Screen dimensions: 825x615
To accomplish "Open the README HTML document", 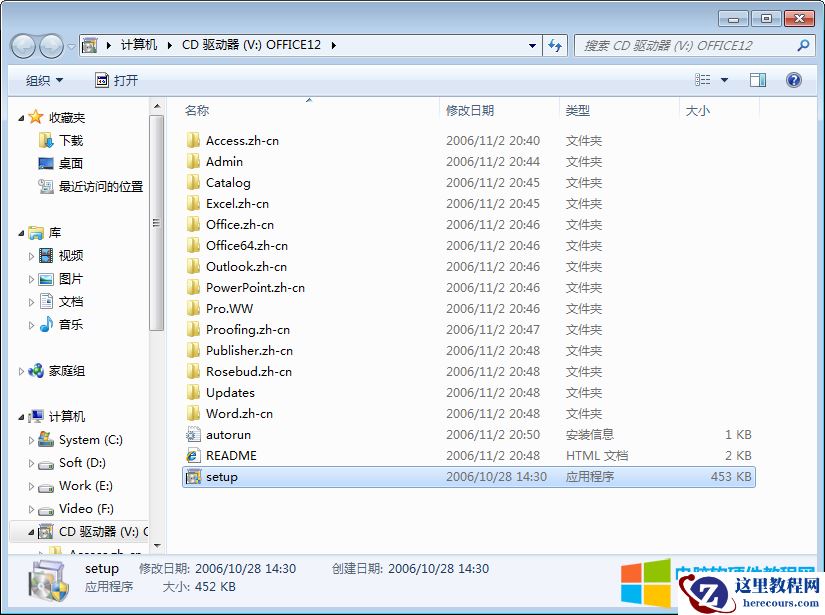I will click(233, 455).
